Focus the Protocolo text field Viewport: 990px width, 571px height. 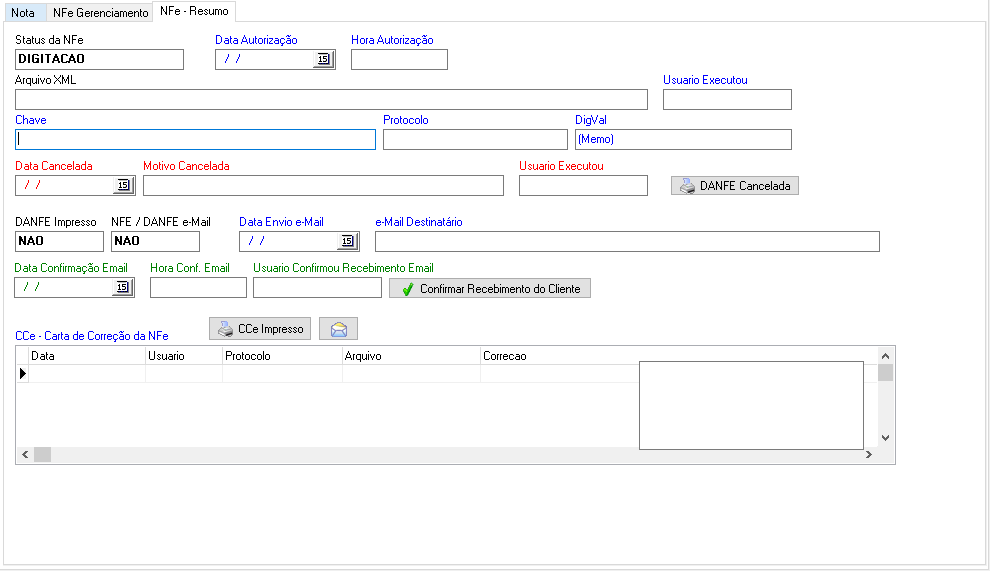click(474, 140)
